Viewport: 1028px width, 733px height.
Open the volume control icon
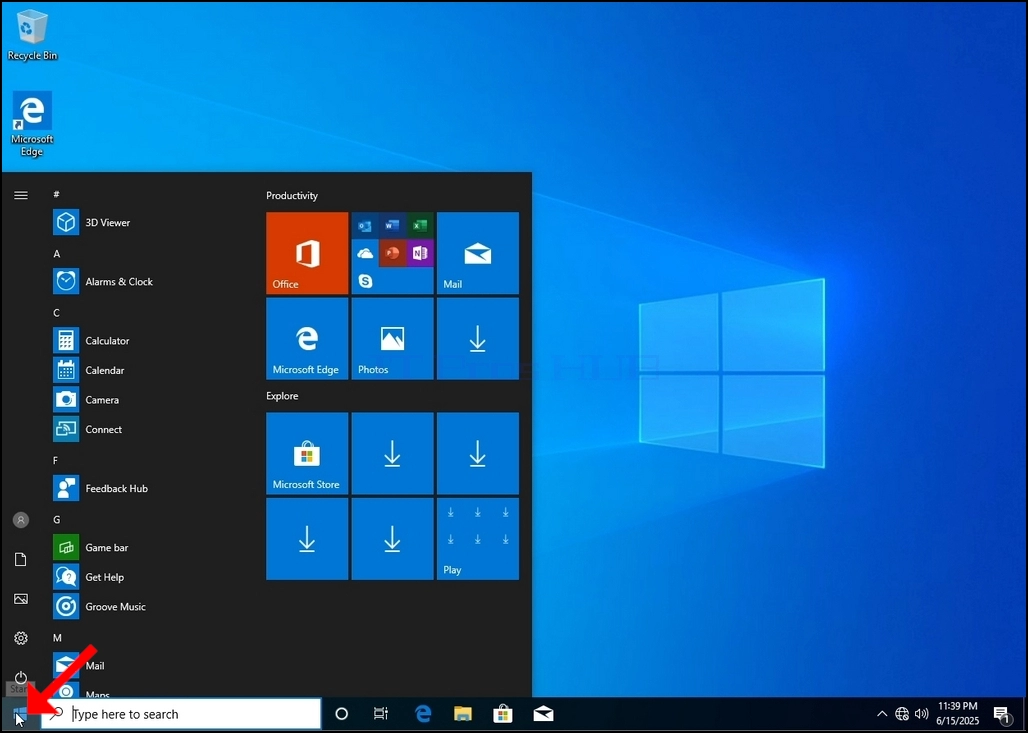(x=922, y=714)
